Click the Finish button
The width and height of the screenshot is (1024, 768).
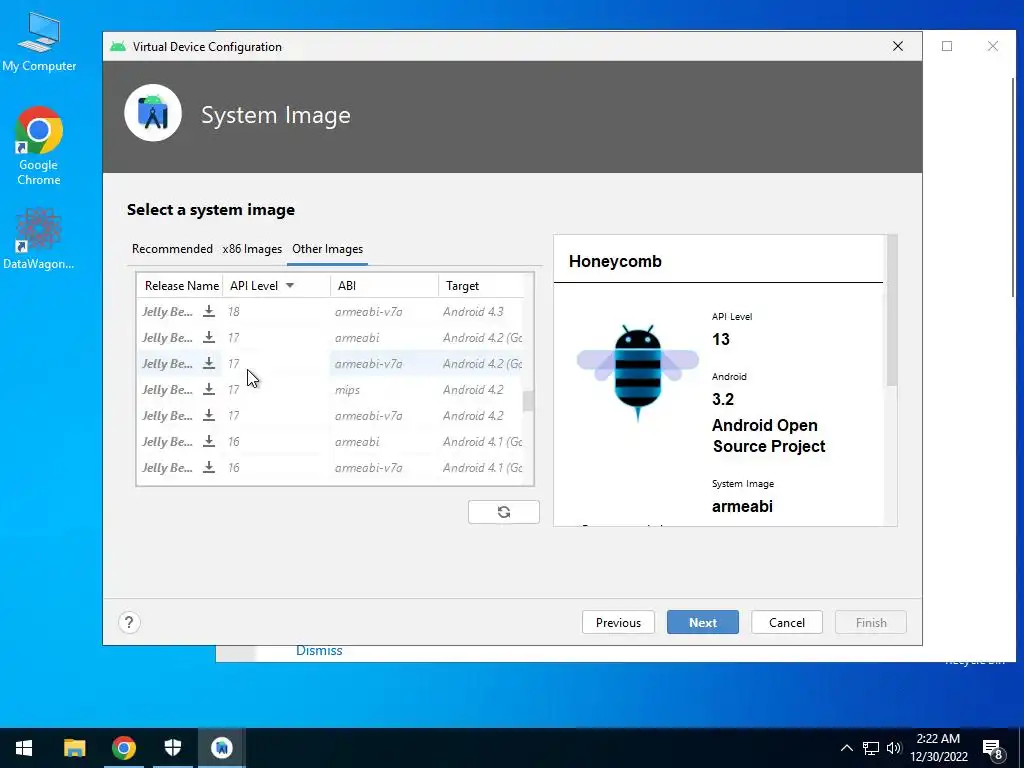tap(871, 622)
